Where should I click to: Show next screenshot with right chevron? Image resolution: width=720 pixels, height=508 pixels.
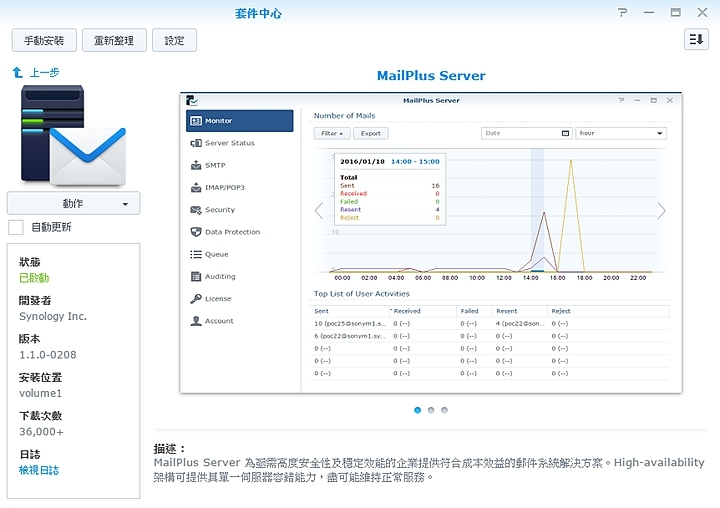click(661, 210)
